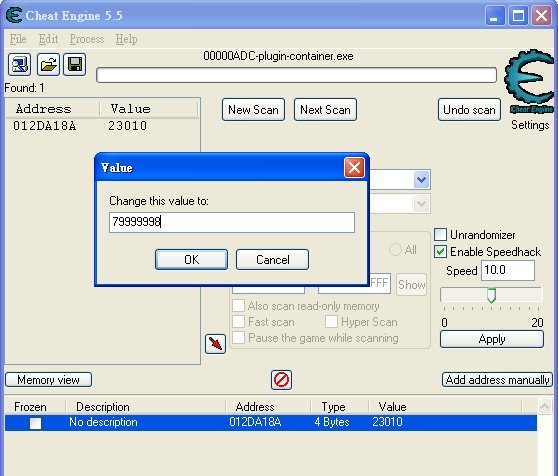Open the File menu

pyautogui.click(x=18, y=39)
